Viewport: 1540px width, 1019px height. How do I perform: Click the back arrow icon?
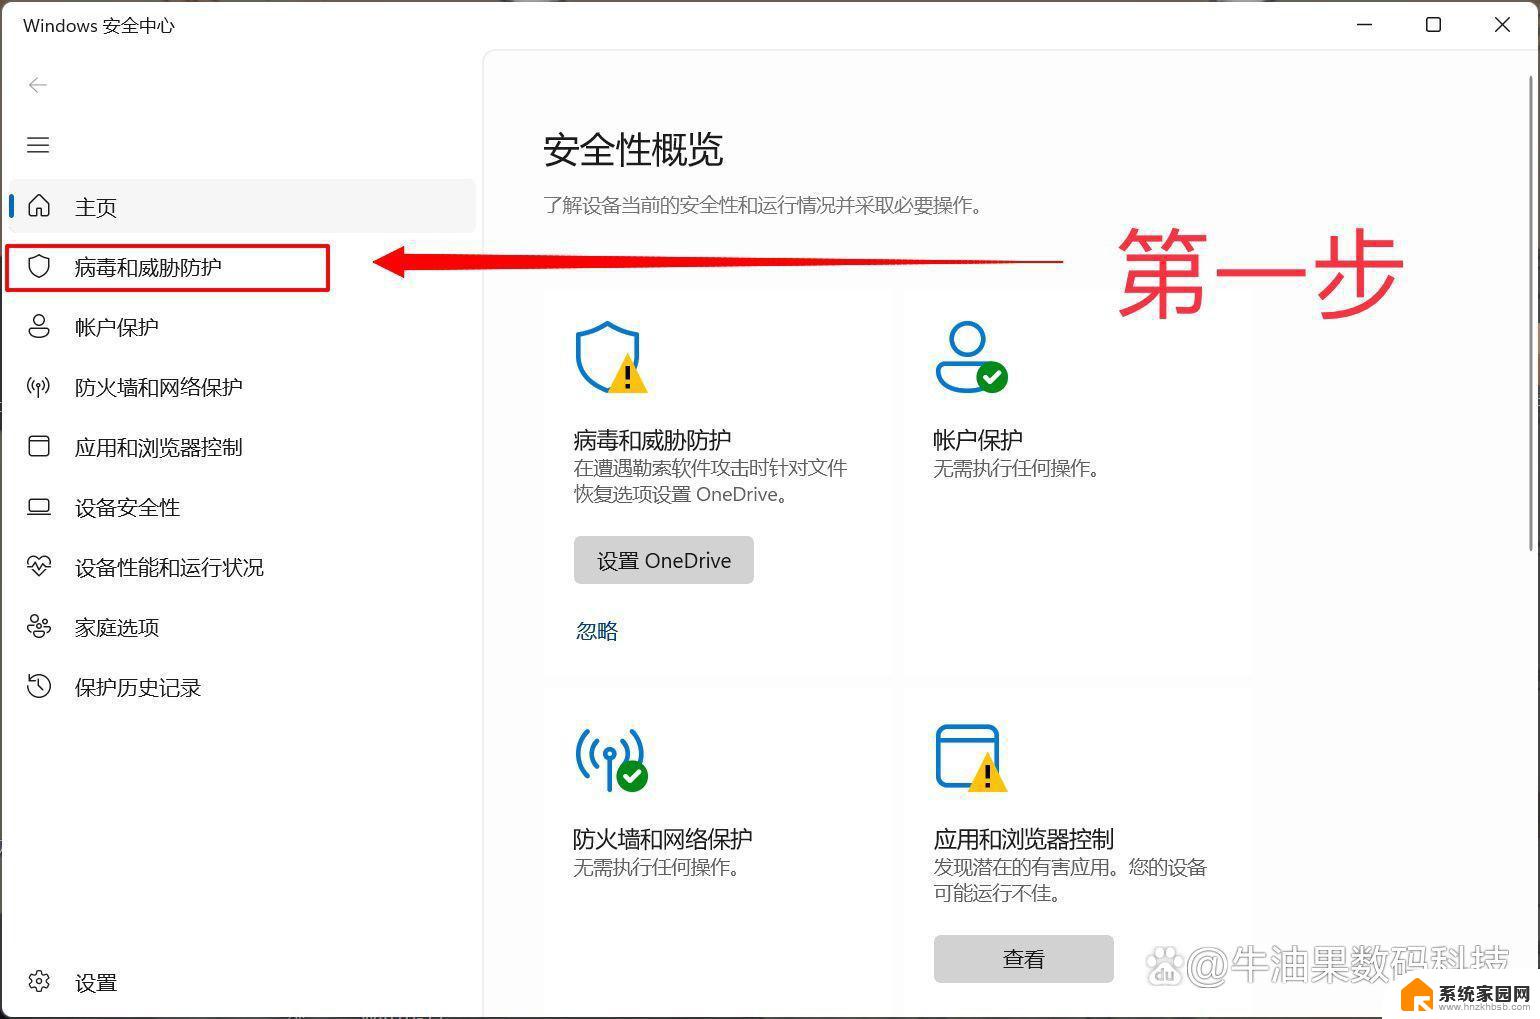click(x=38, y=85)
